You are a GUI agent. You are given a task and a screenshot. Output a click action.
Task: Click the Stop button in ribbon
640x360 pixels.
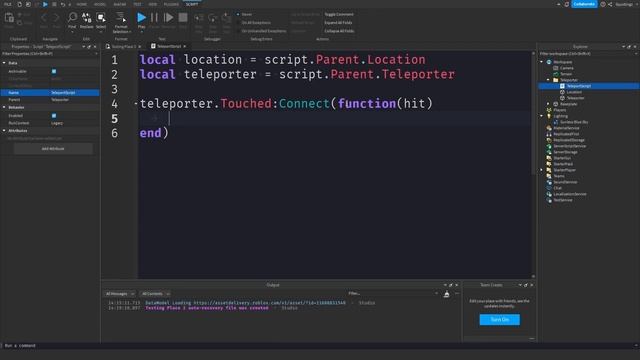183,18
